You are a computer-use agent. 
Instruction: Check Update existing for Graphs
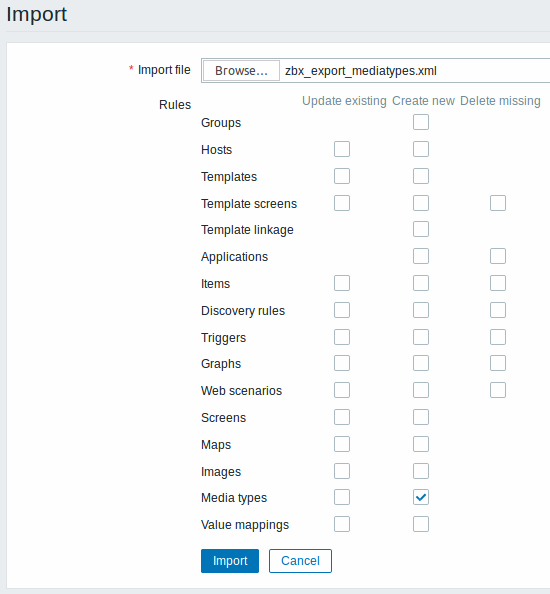342,363
